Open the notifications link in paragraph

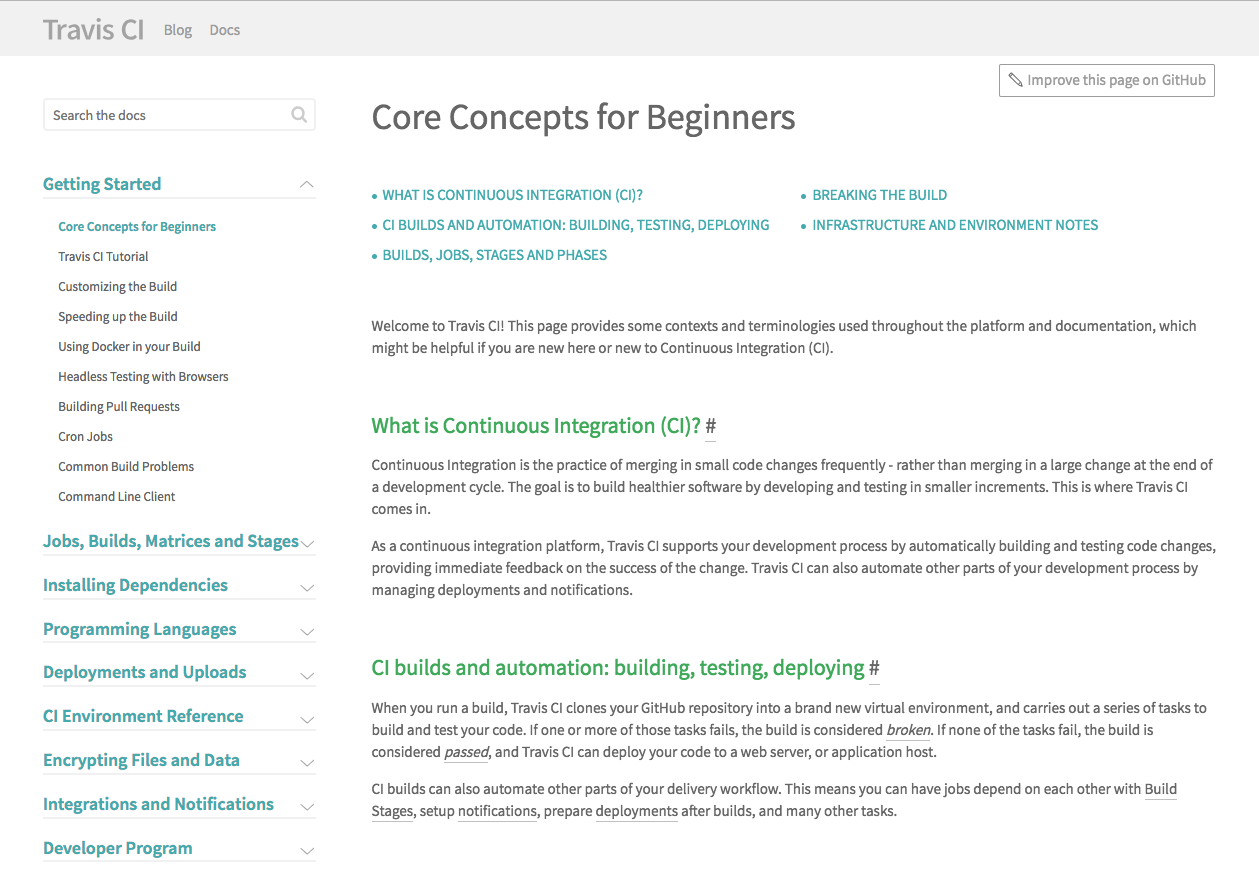pyautogui.click(x=498, y=811)
